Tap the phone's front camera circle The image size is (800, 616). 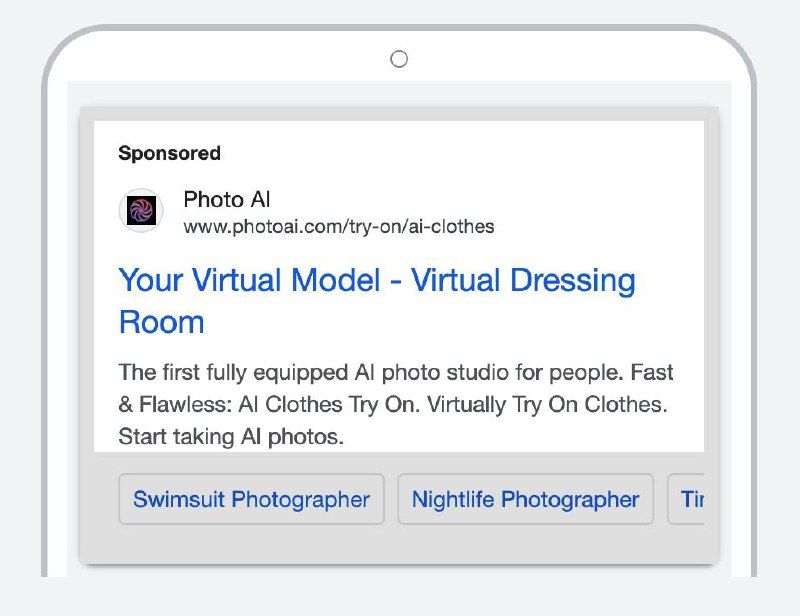click(x=399, y=59)
